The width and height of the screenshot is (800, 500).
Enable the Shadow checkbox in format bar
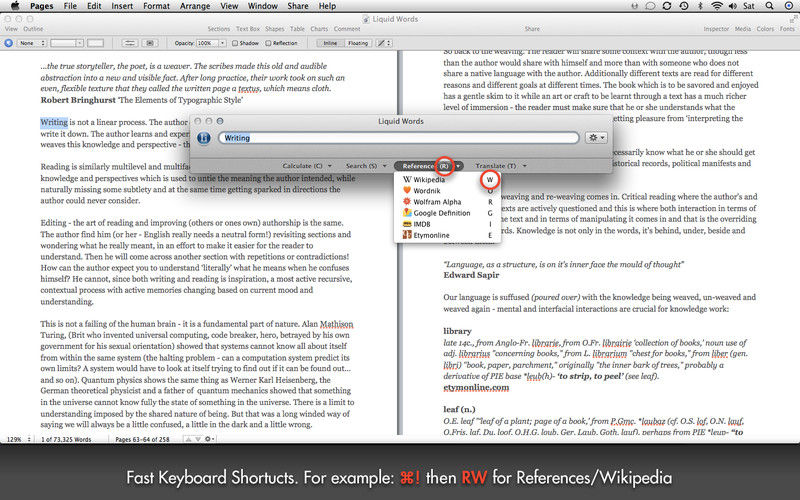(235, 43)
